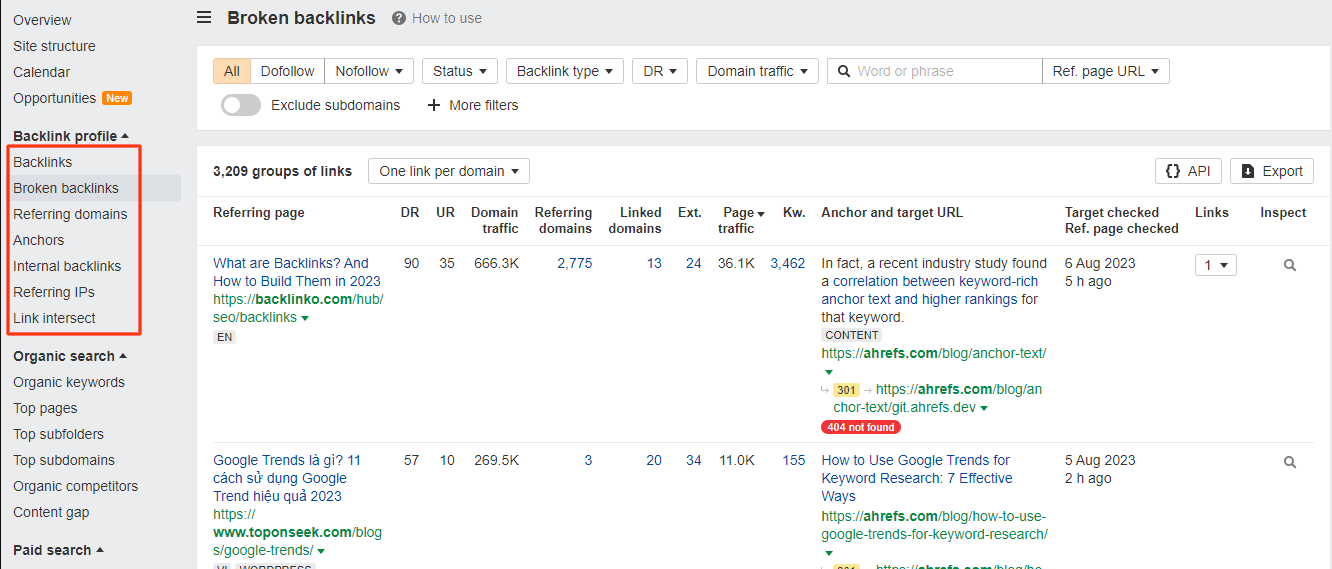Click keywords value 3,462

[788, 263]
